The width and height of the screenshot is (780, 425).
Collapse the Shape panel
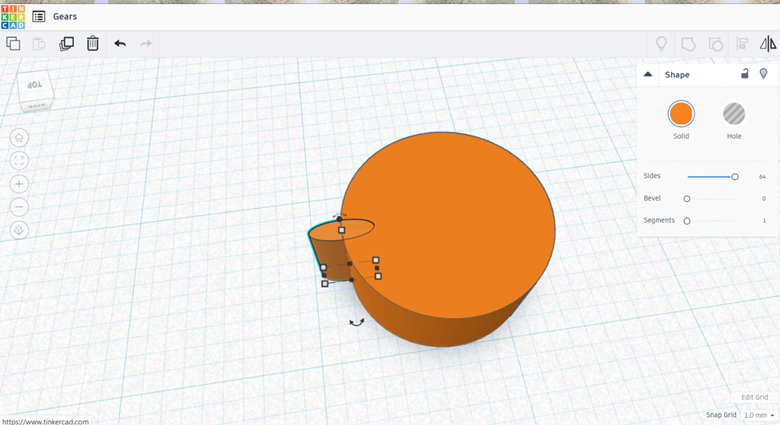[x=648, y=74]
